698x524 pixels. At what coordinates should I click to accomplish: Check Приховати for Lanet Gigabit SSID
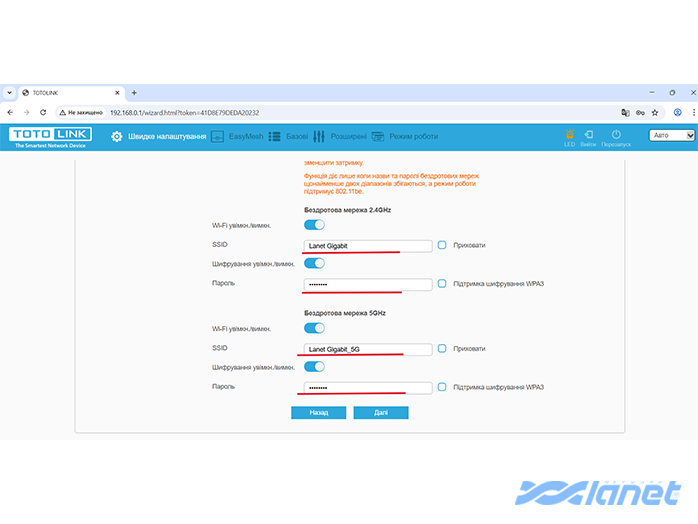pos(442,245)
